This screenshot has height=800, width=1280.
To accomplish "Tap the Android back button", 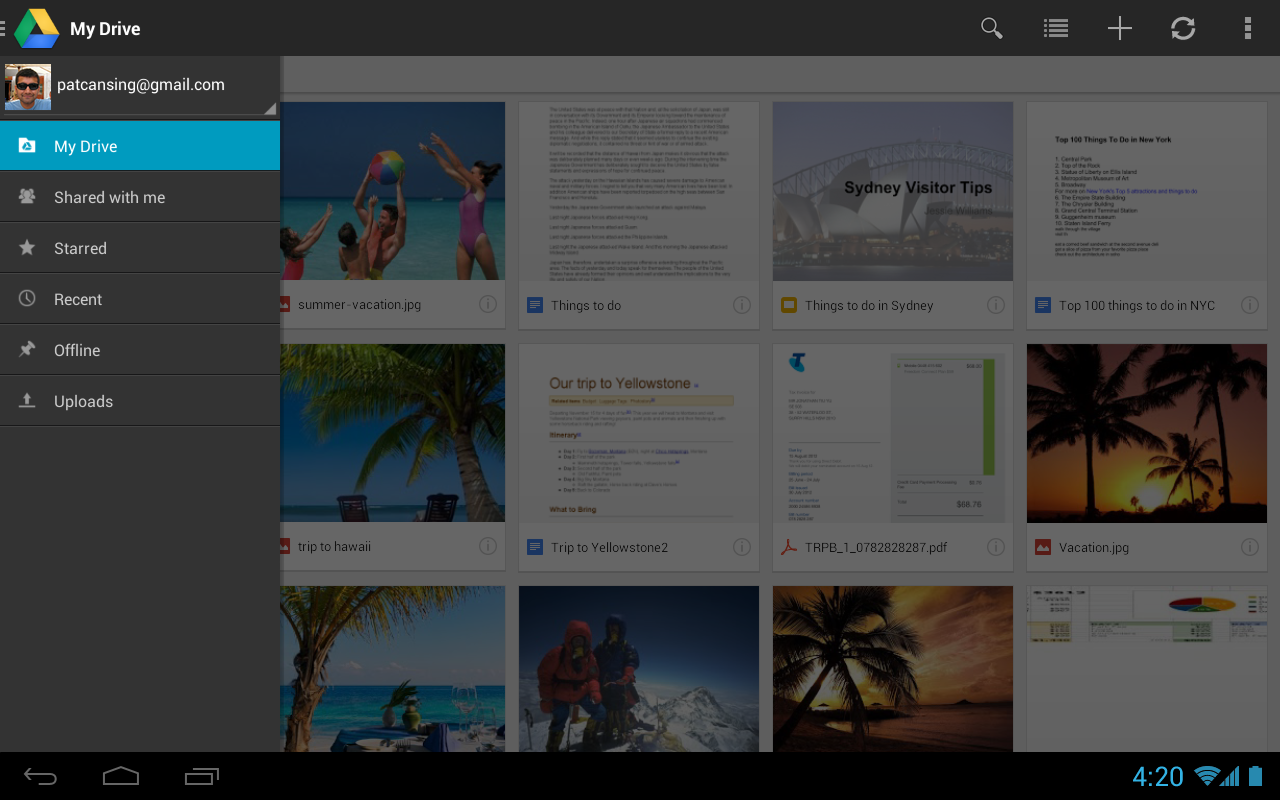I will (x=41, y=776).
